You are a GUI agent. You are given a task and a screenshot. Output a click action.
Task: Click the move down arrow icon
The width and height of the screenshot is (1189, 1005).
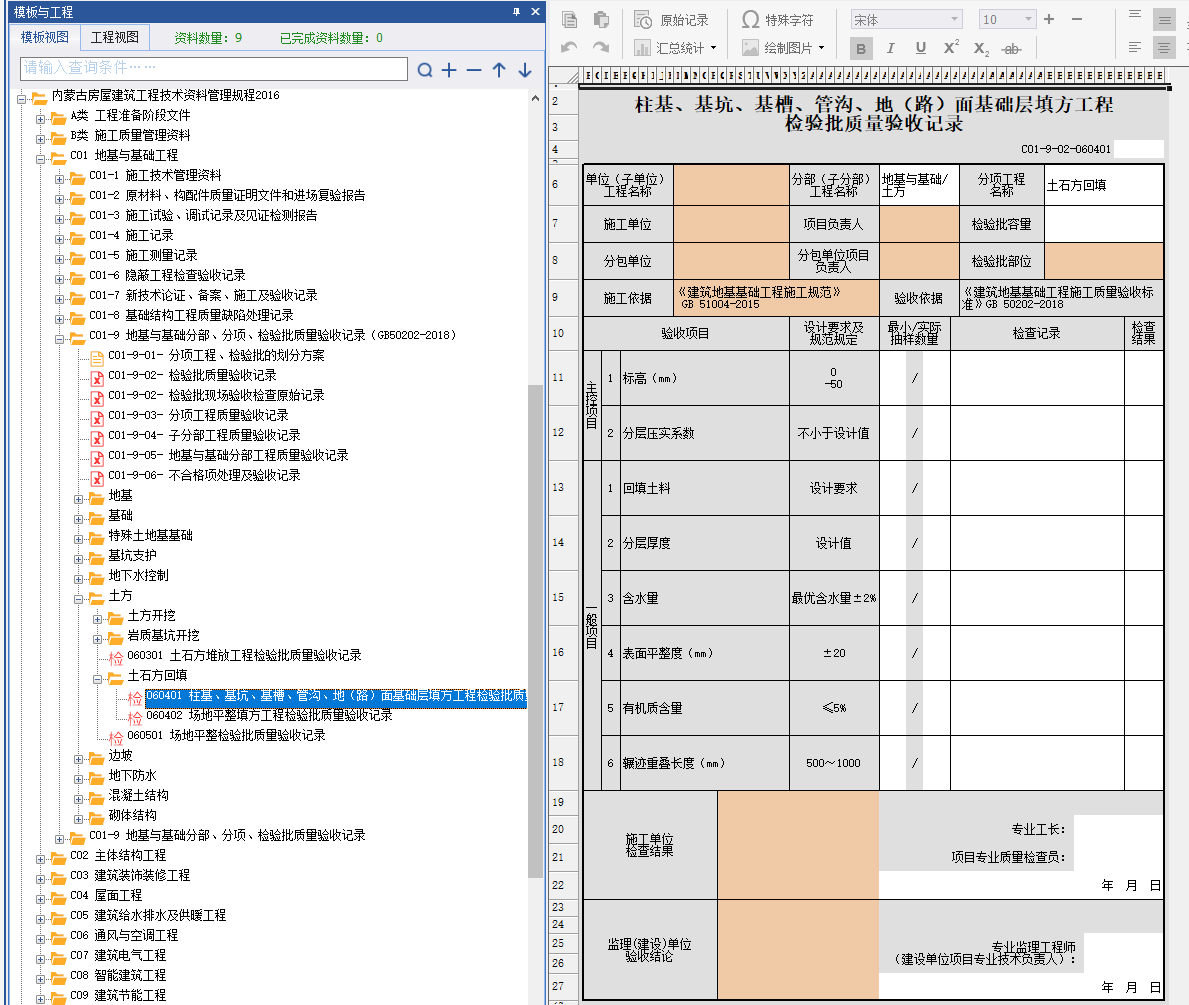click(525, 71)
